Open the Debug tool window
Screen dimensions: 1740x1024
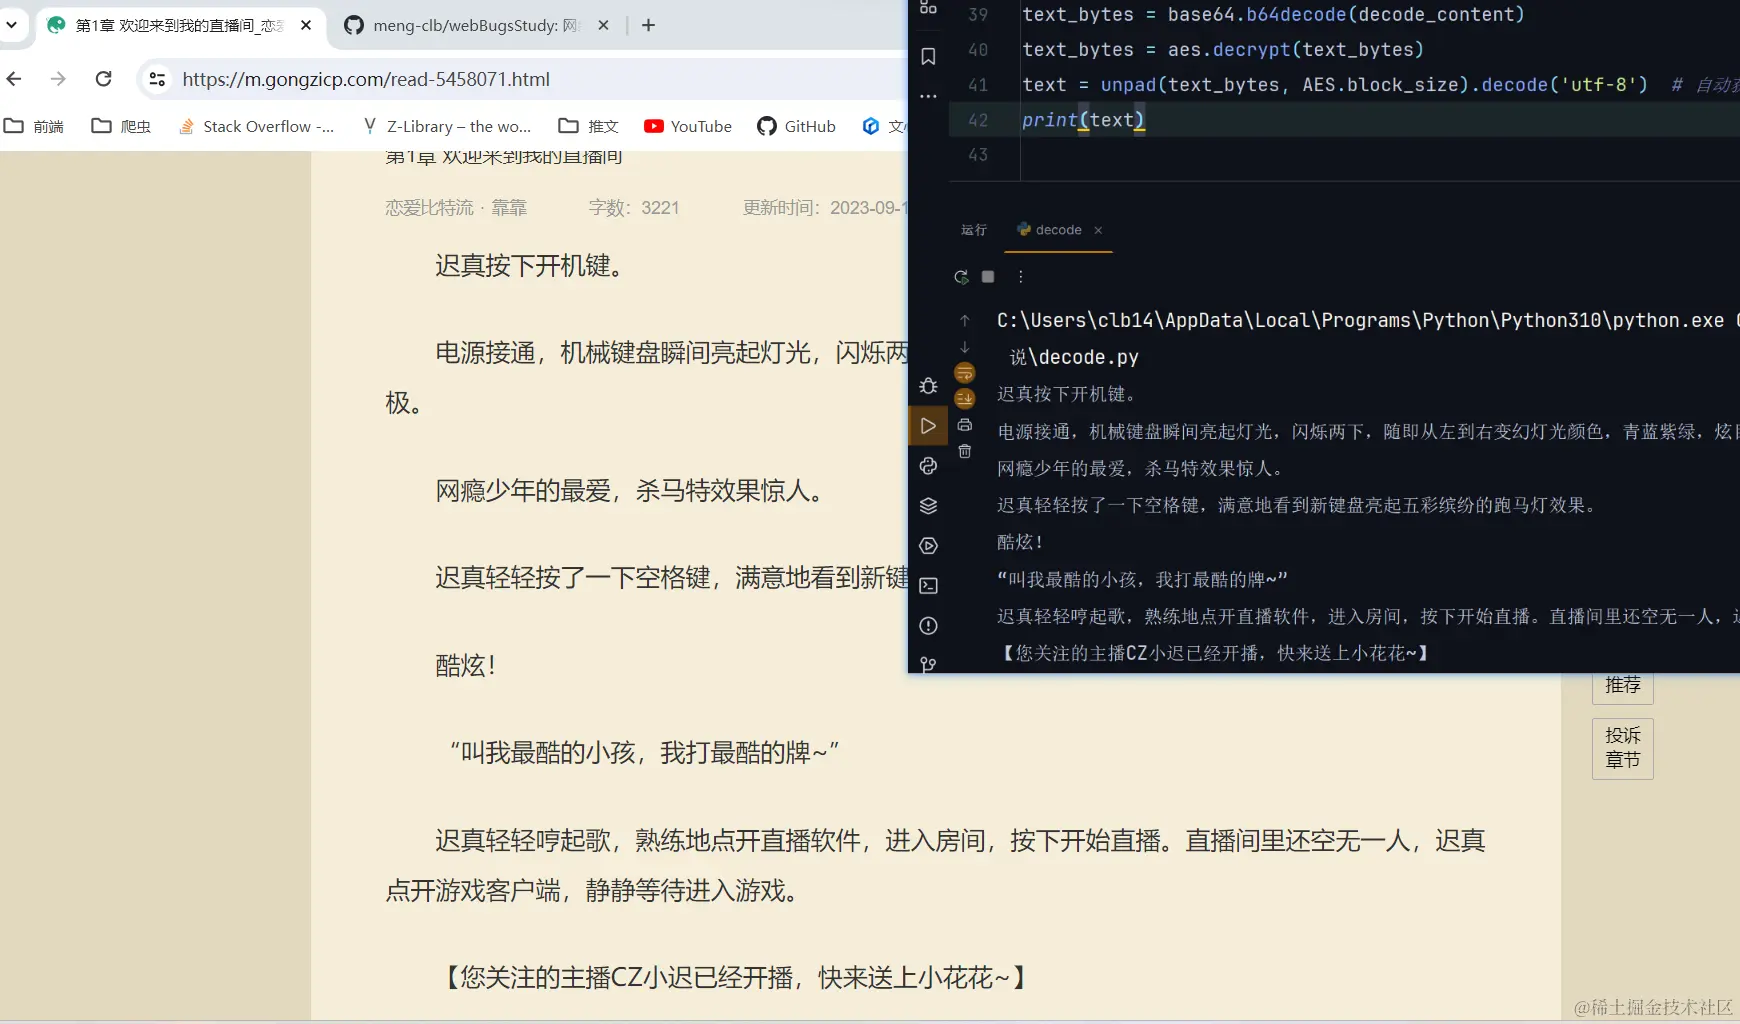[928, 386]
